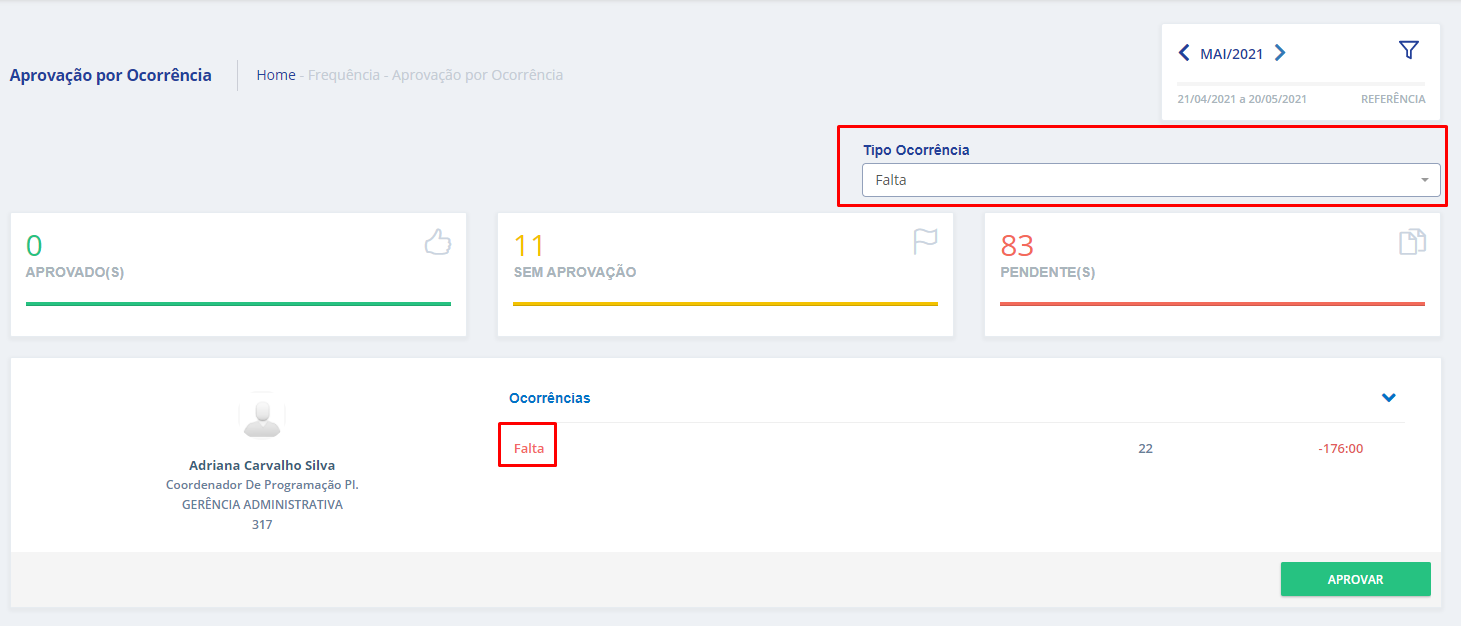Collapse the Ocorrências section chevron

point(1388,398)
